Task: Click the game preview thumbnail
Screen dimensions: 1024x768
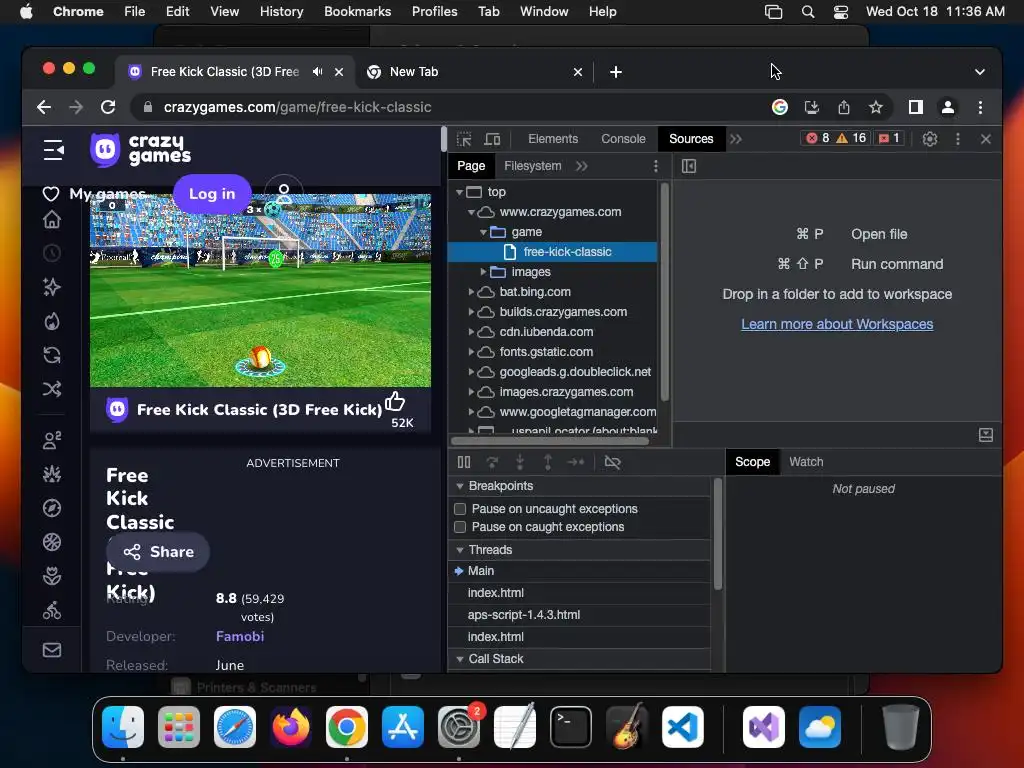Action: tap(260, 290)
